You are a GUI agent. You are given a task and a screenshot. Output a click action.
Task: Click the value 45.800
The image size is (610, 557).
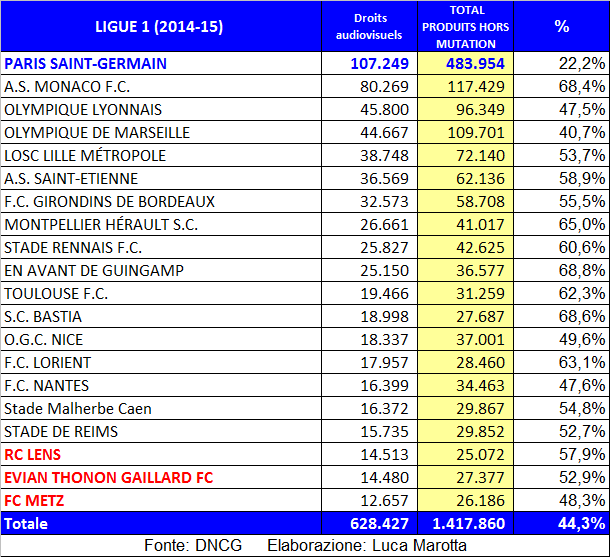point(384,109)
